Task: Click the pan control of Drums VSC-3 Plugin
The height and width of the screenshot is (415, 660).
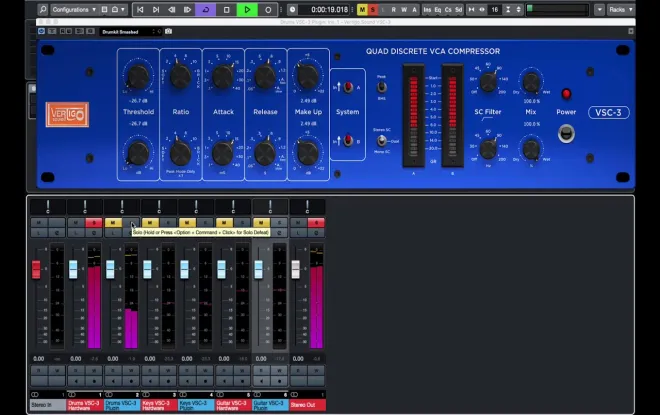Action: (x=122, y=207)
